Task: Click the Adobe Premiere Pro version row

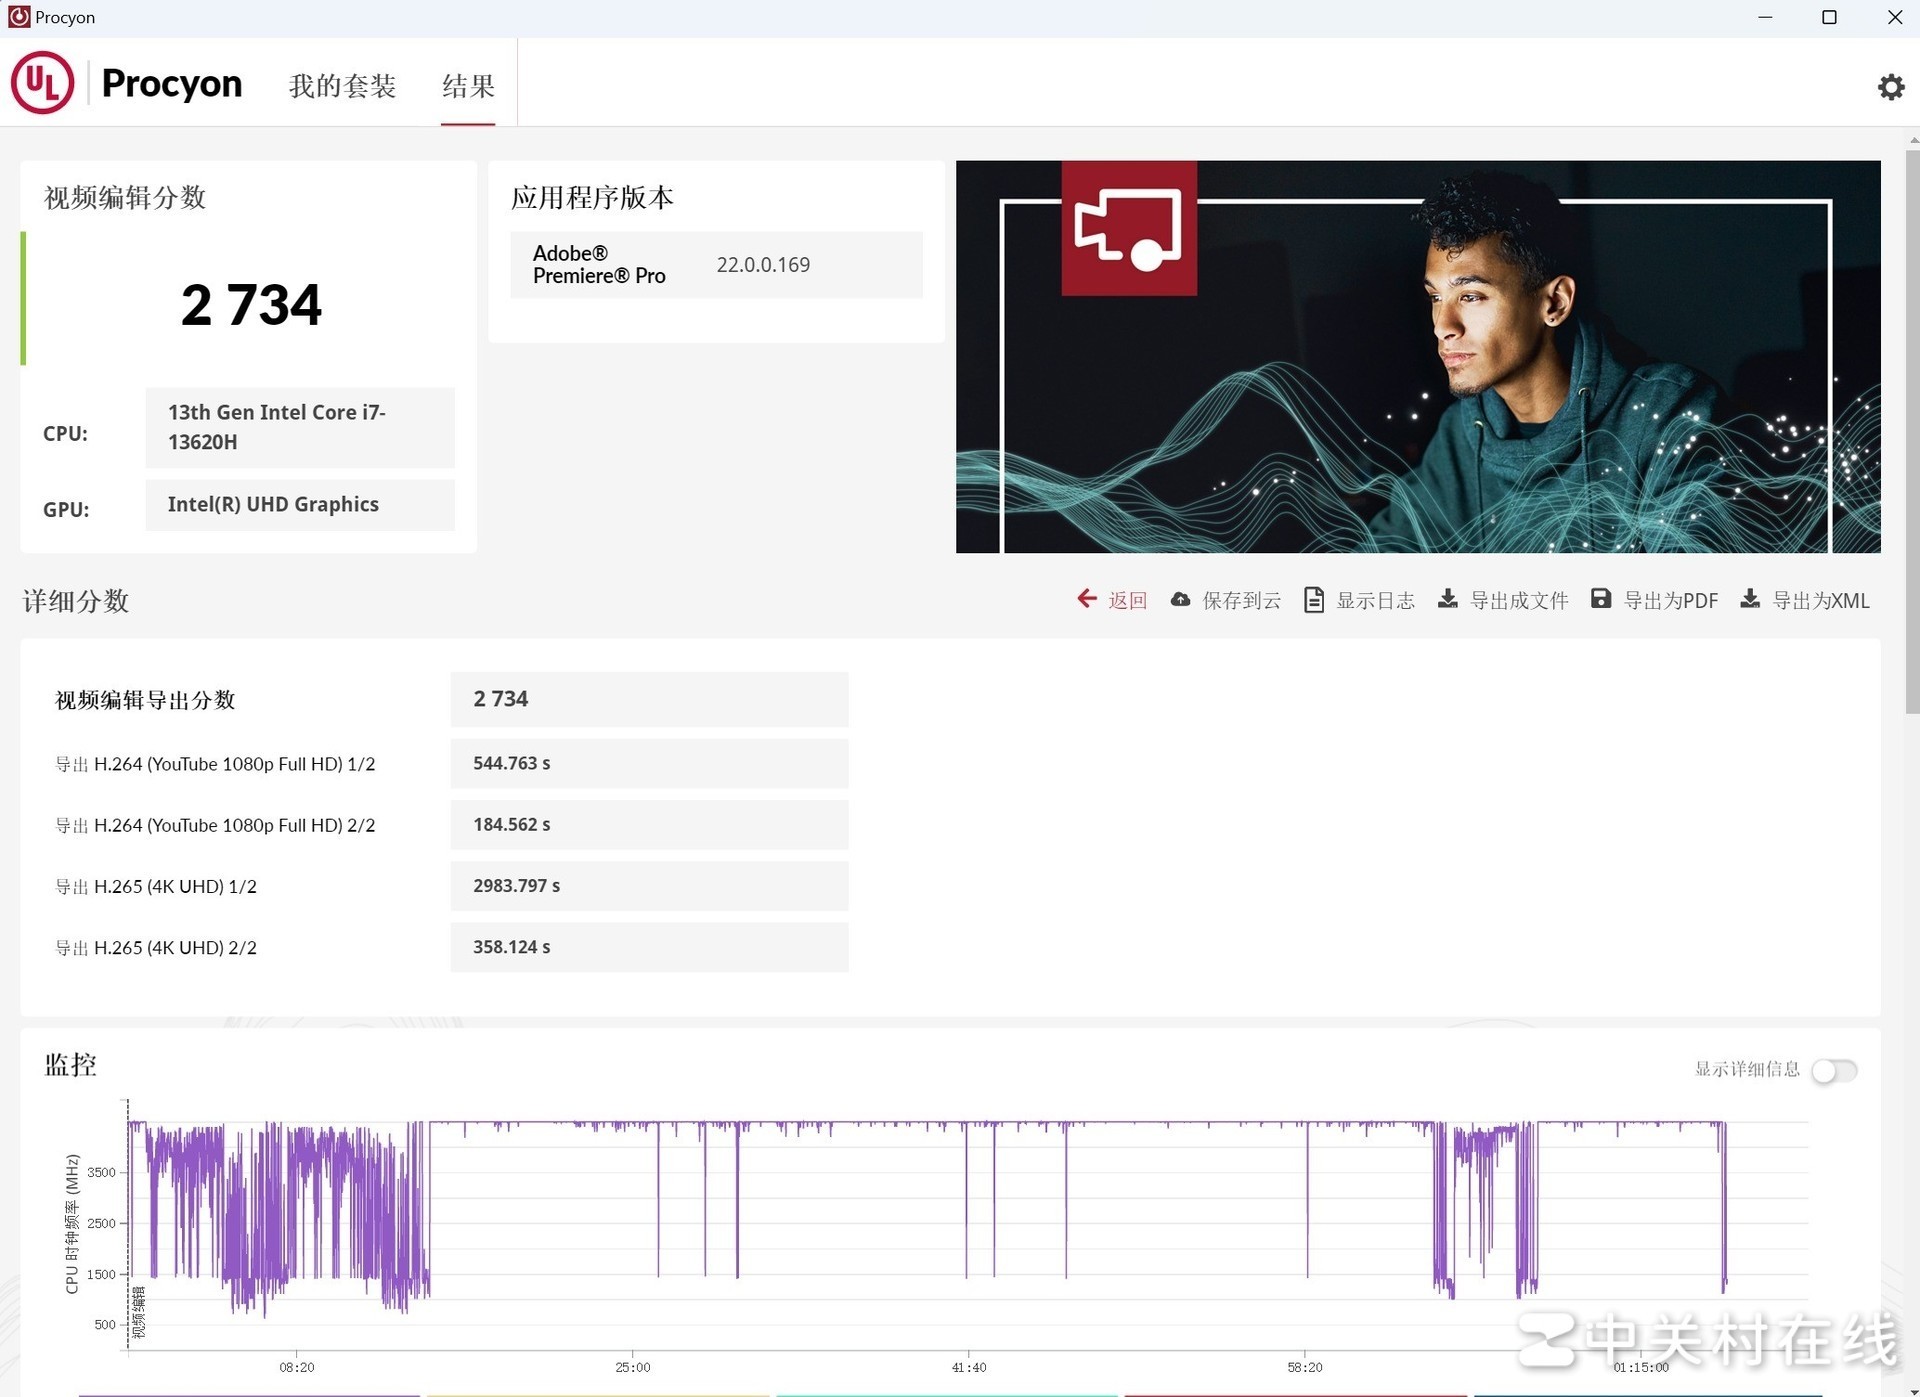Action: point(716,265)
